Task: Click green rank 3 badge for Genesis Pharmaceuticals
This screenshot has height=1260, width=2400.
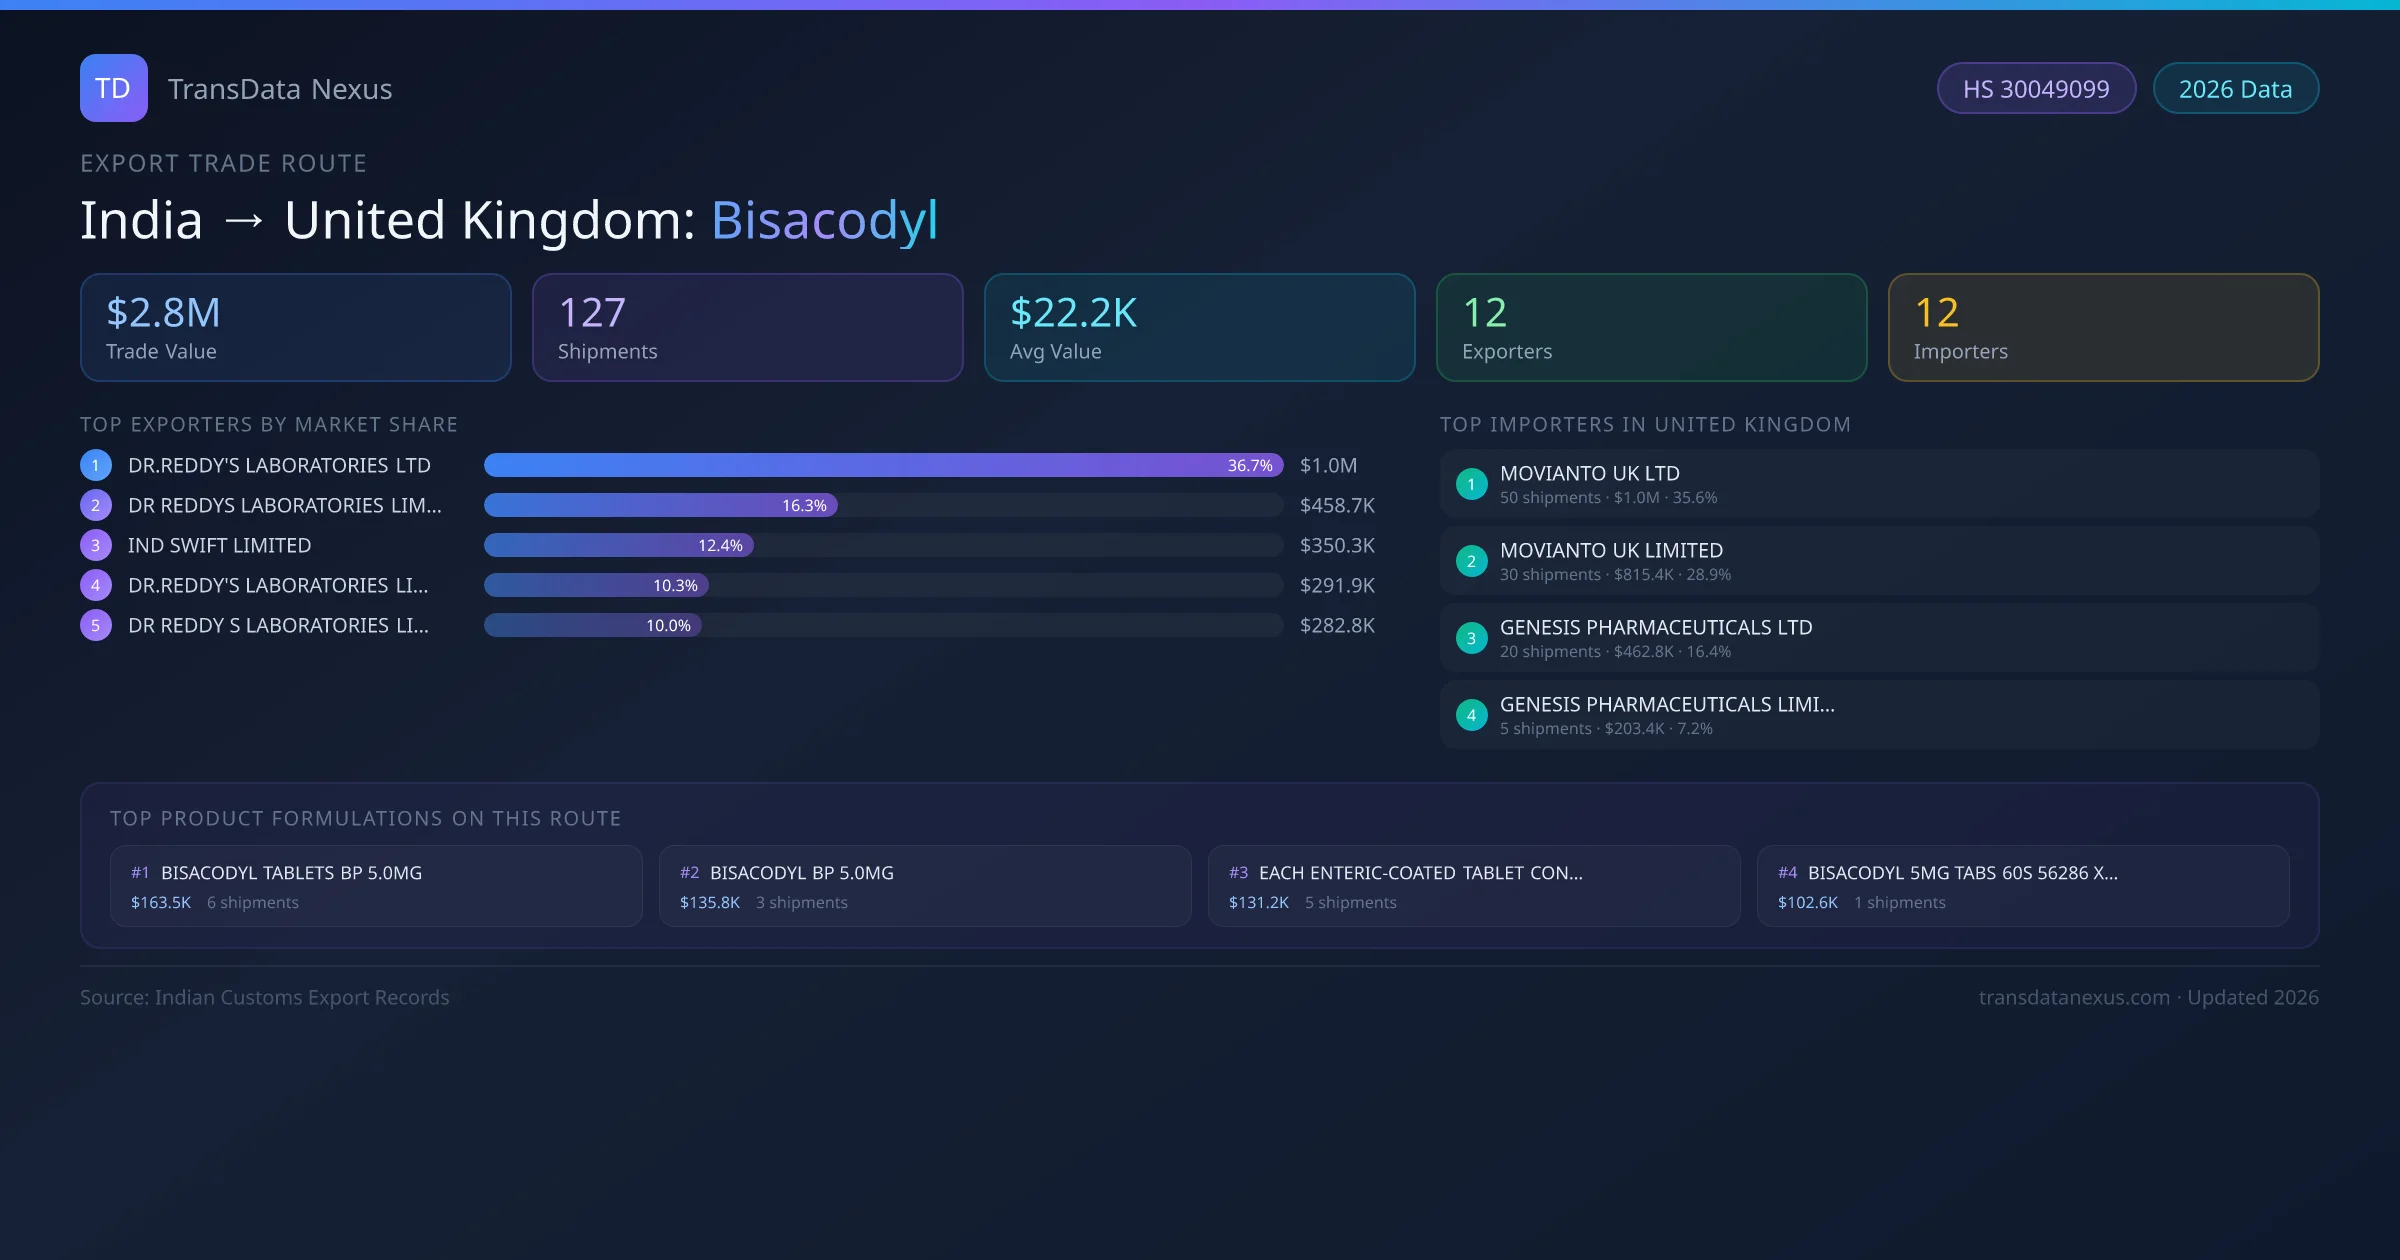Action: pos(1471,638)
